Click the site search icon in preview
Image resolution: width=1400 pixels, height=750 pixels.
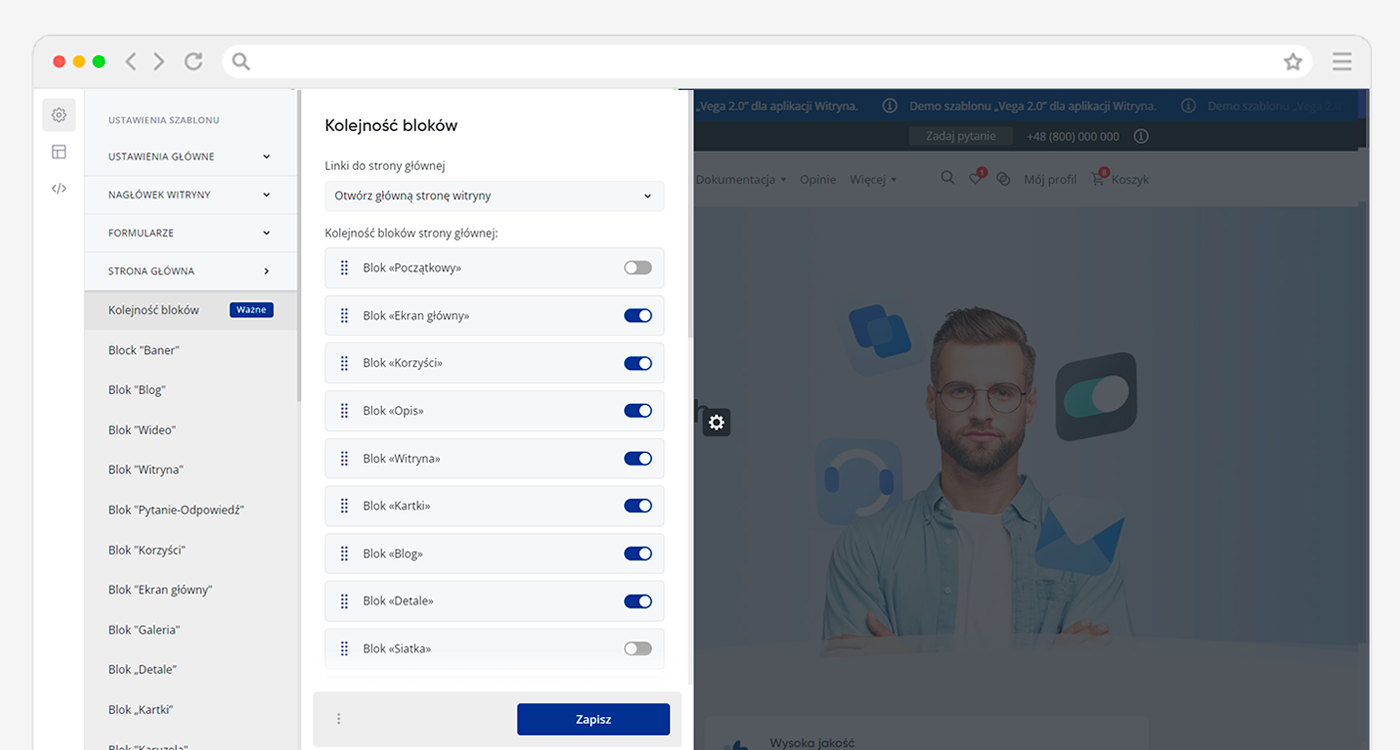947,178
